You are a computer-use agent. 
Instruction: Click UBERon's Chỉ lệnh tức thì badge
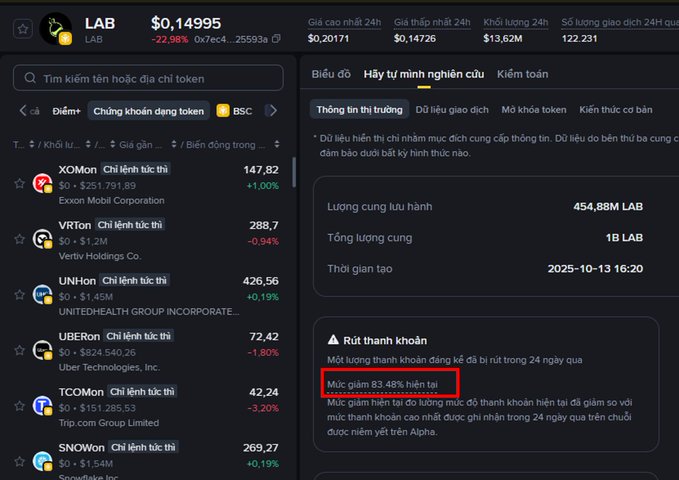[x=139, y=336]
